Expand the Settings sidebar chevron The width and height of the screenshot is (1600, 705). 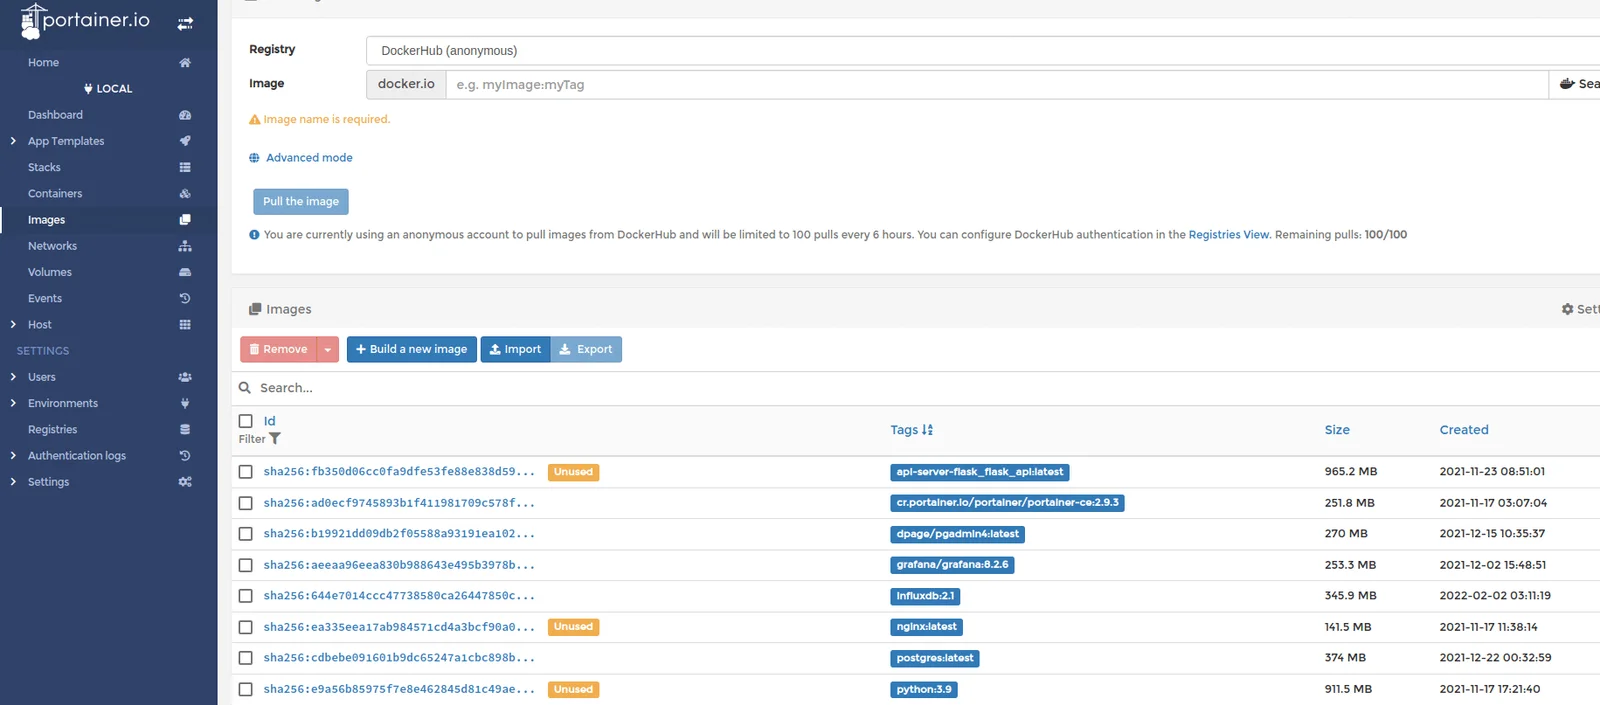13,481
